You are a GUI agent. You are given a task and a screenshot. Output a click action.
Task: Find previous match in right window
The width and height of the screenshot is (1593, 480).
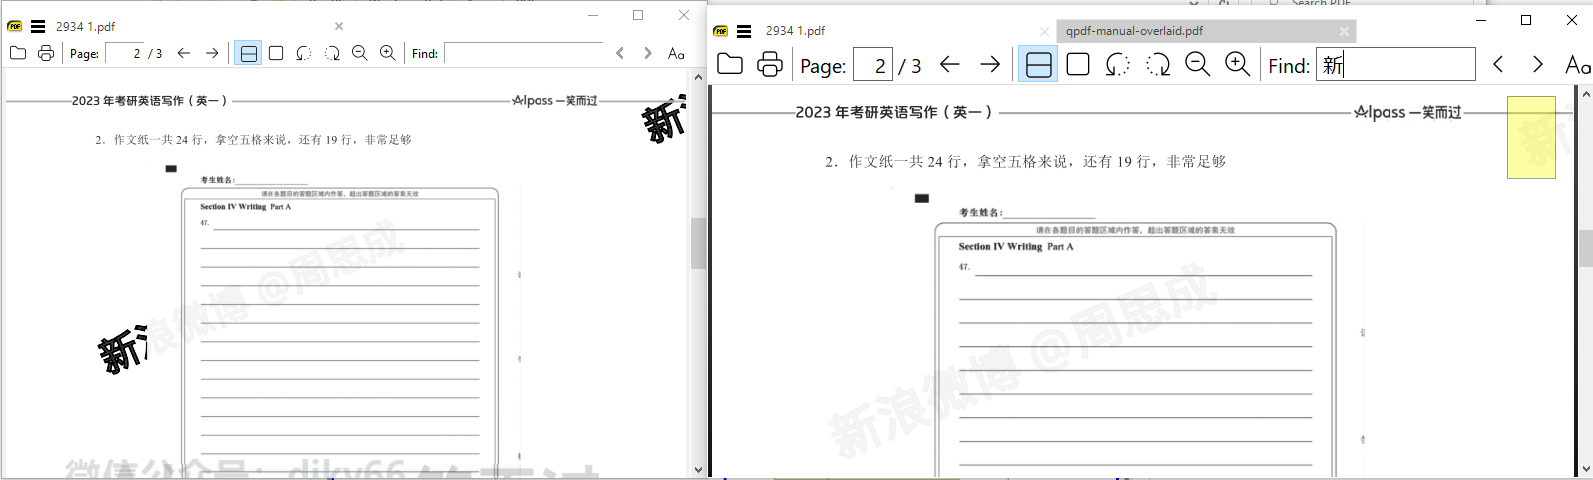(x=1498, y=65)
